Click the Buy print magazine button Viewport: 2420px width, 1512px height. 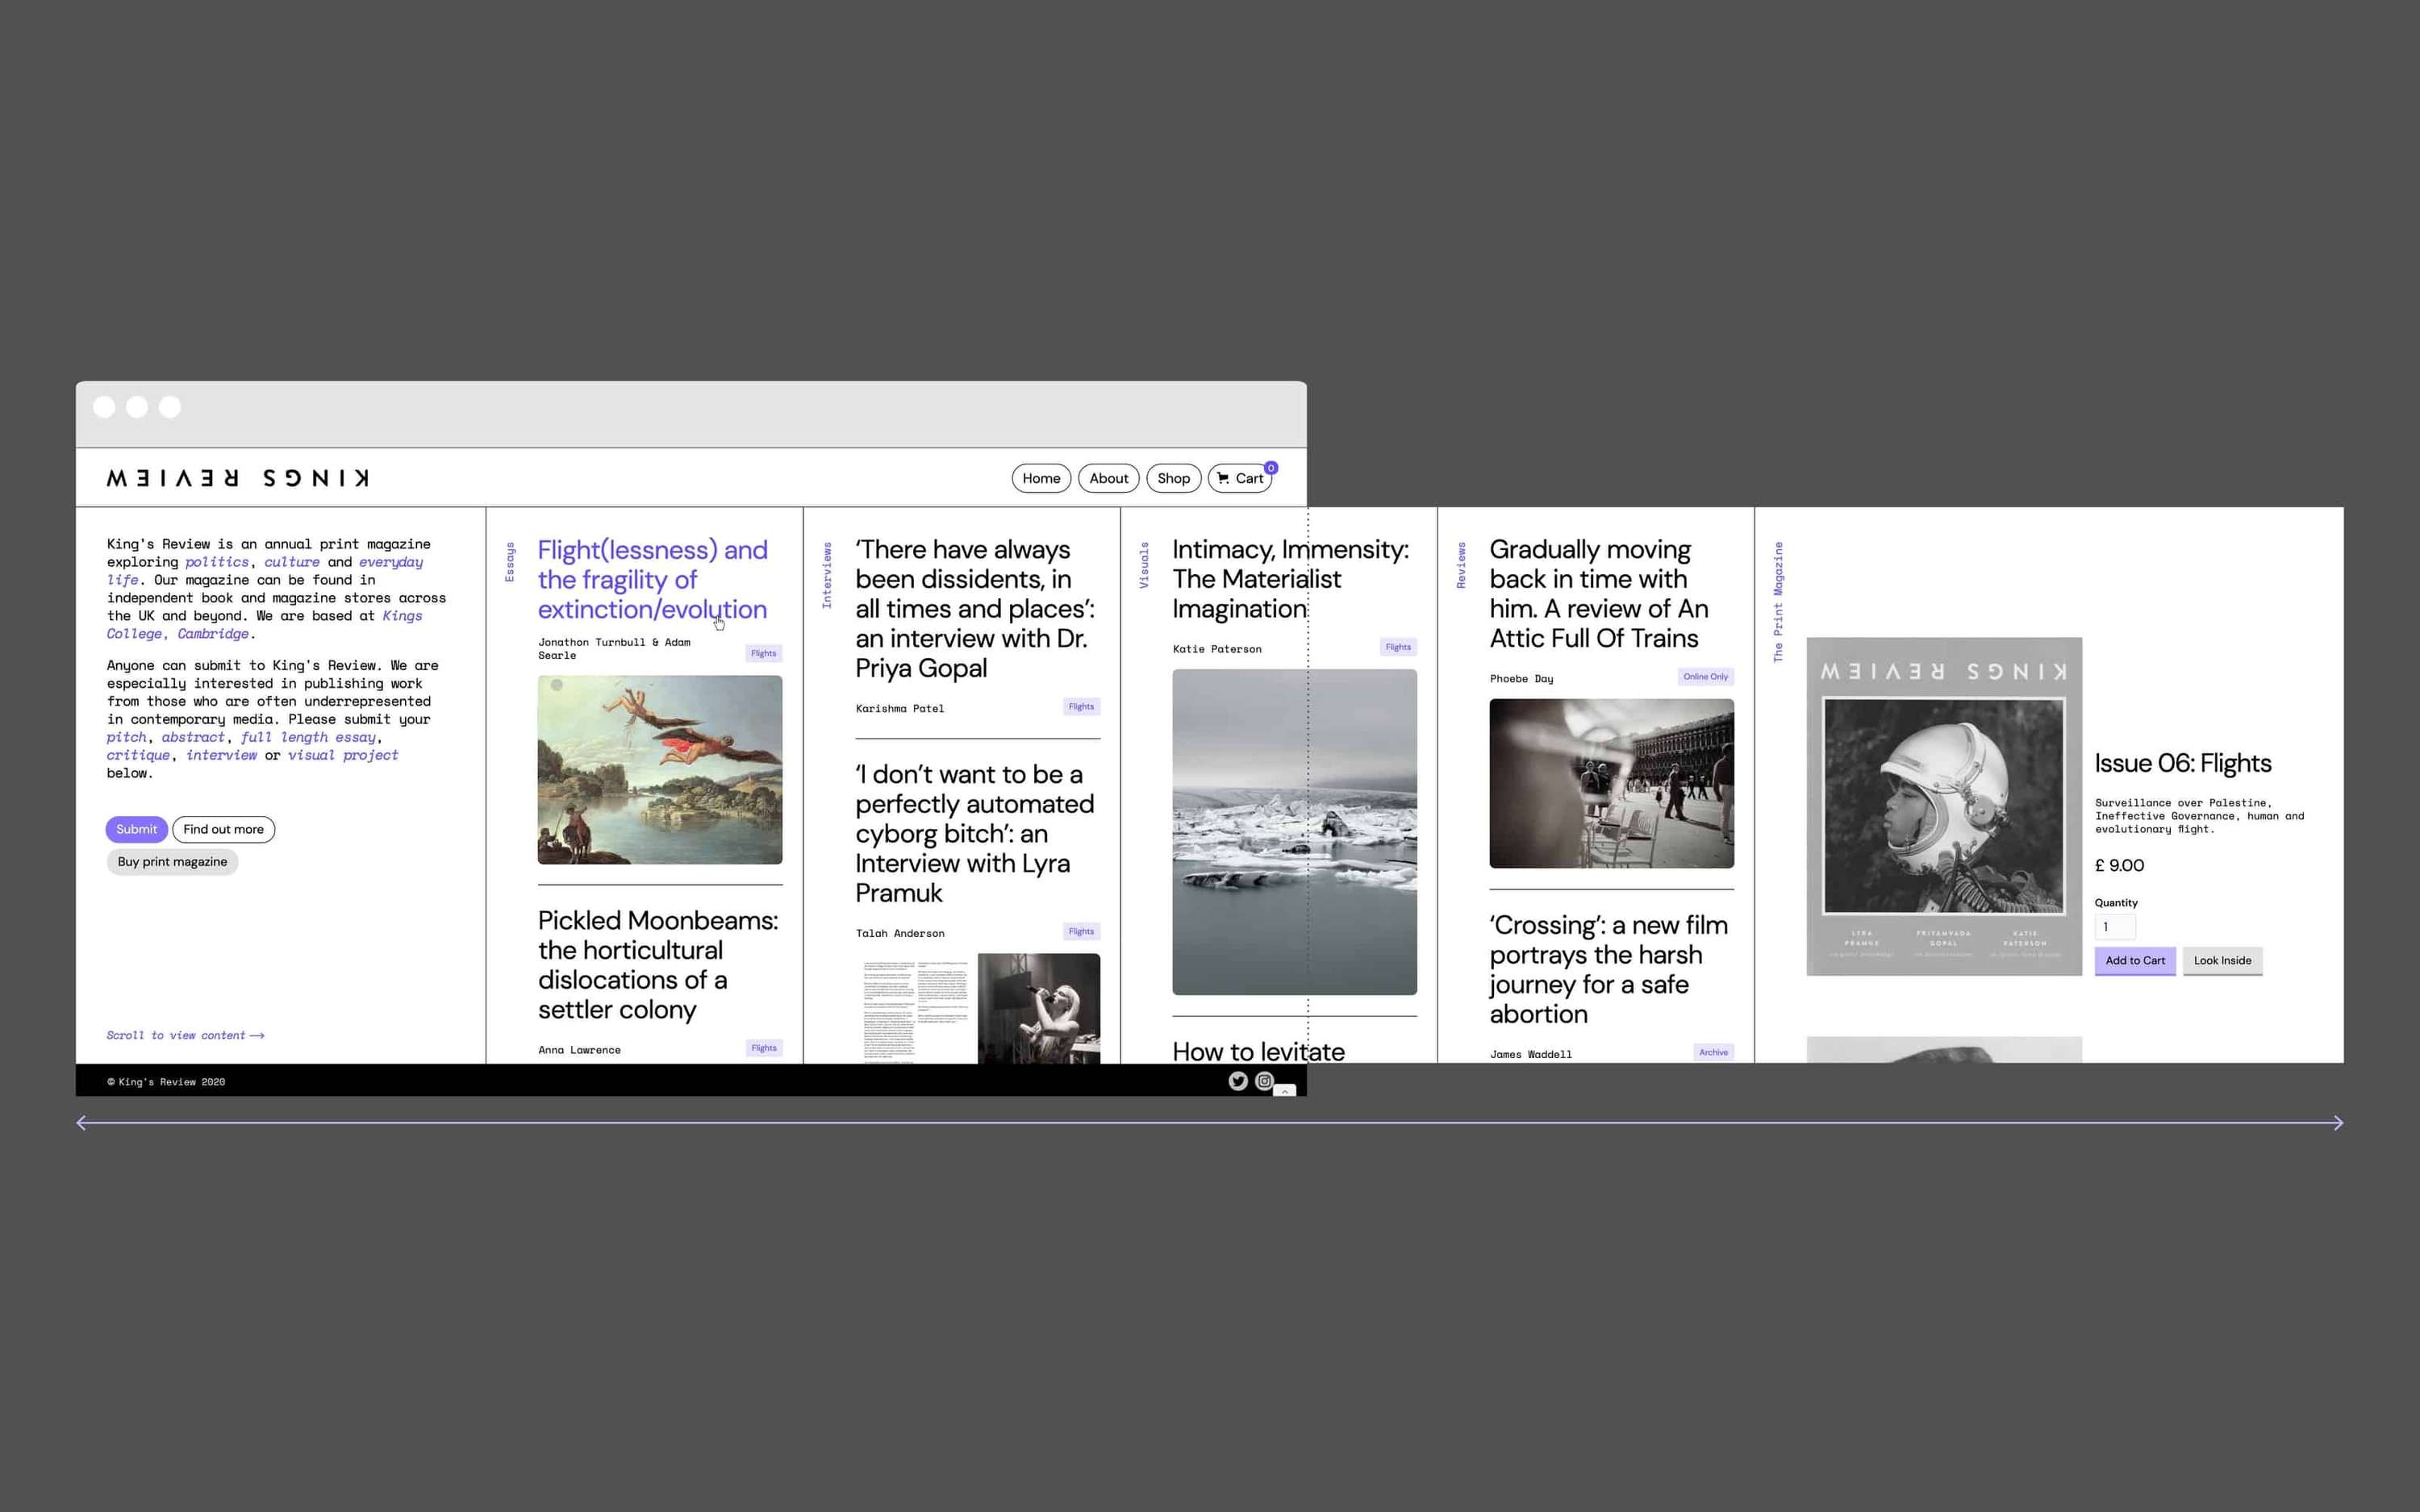172,862
